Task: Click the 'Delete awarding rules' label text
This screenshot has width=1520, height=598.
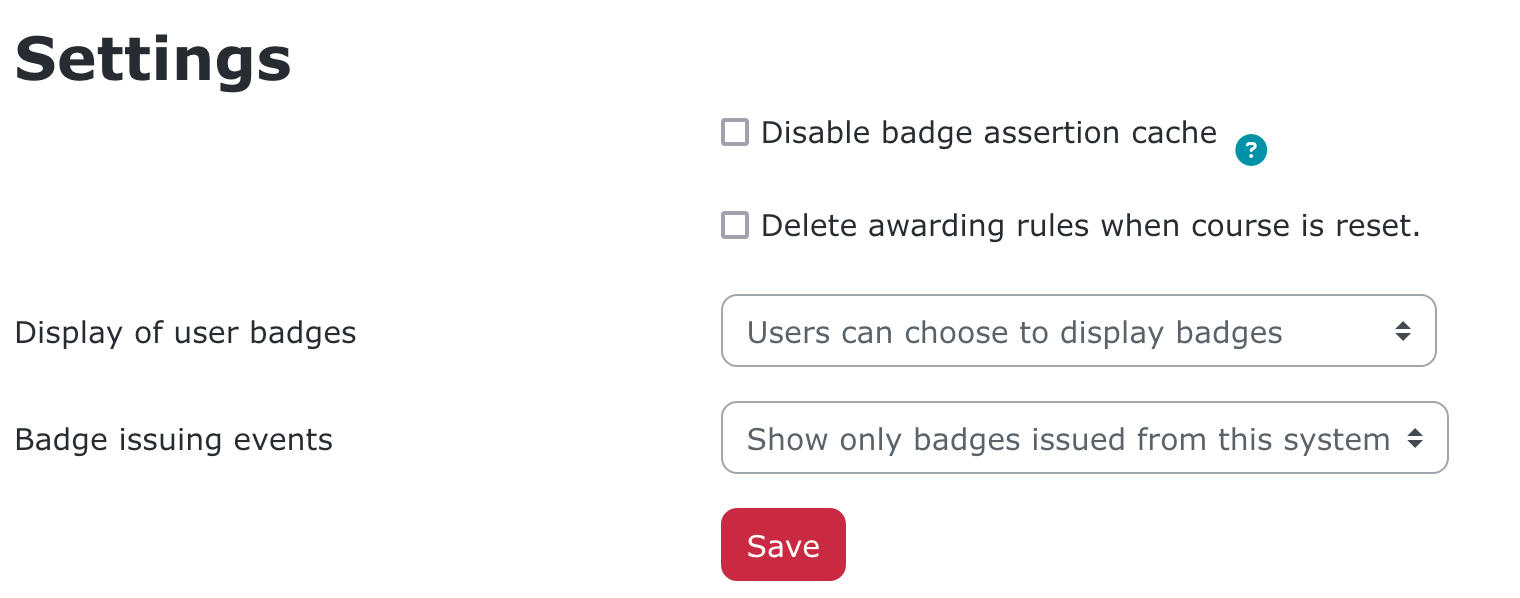Action: click(x=1090, y=225)
